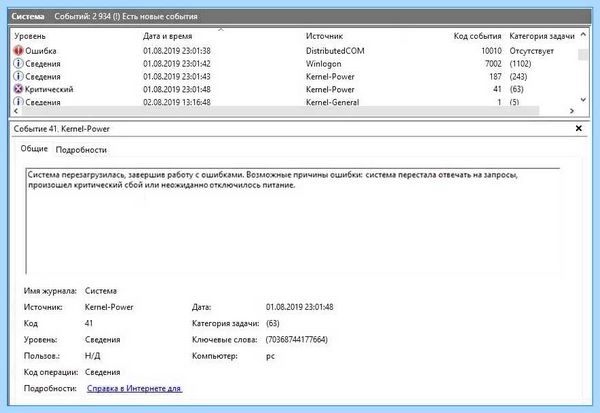The height and width of the screenshot is (413, 600).
Task: Click the date 01.08.2019 23:01:42 cell
Action: 176,64
